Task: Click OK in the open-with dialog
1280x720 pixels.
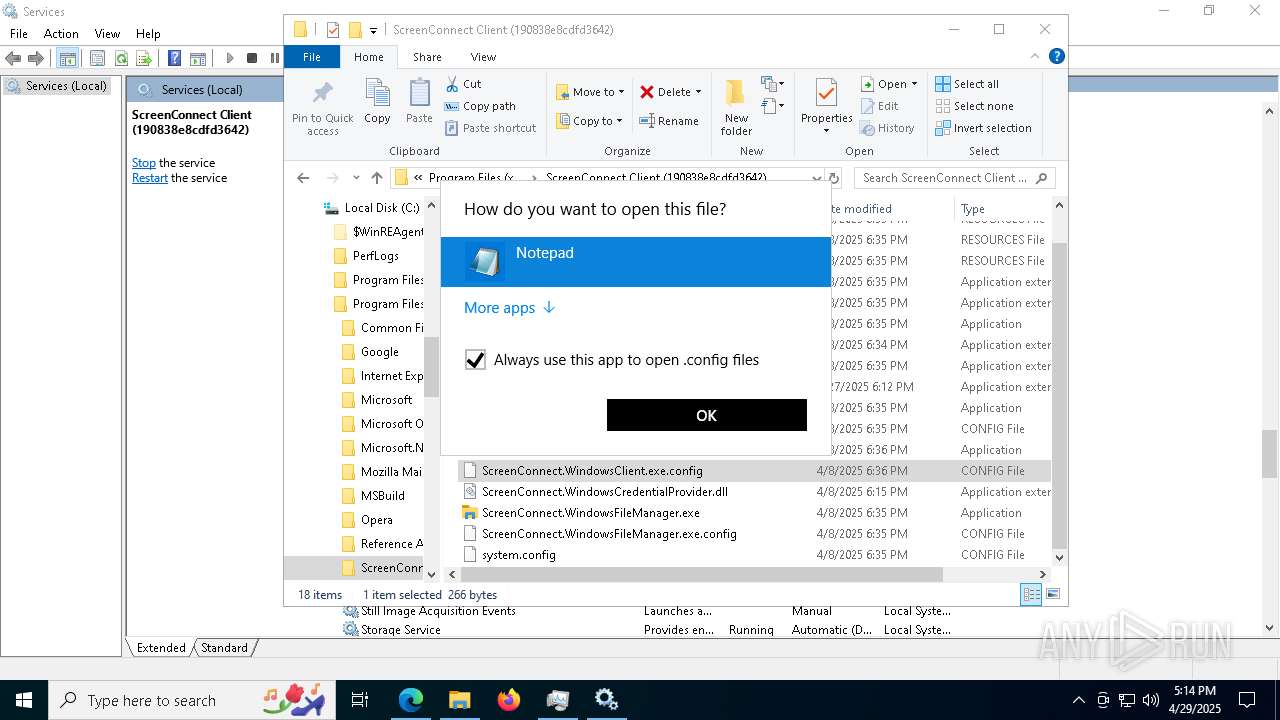Action: pyautogui.click(x=706, y=415)
